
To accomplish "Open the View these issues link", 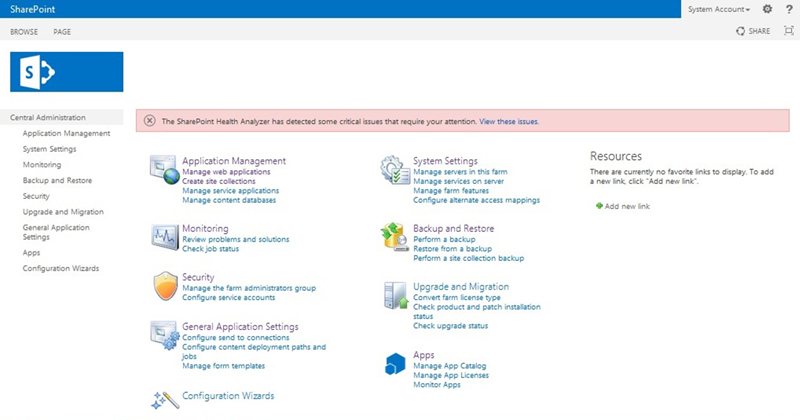I will pyautogui.click(x=509, y=121).
